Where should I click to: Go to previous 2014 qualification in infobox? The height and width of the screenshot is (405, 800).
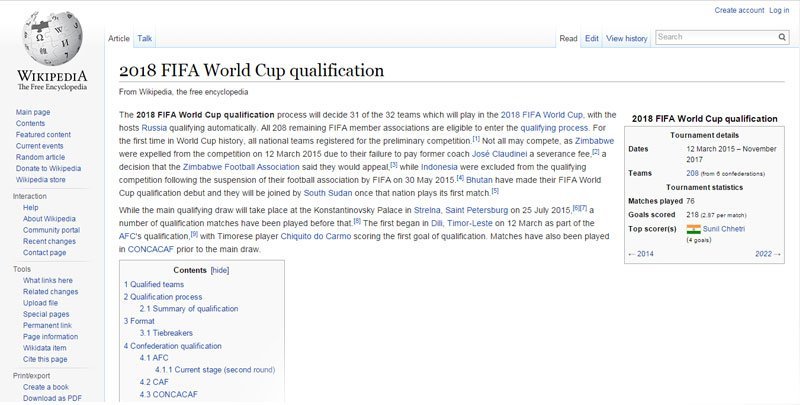[641, 254]
